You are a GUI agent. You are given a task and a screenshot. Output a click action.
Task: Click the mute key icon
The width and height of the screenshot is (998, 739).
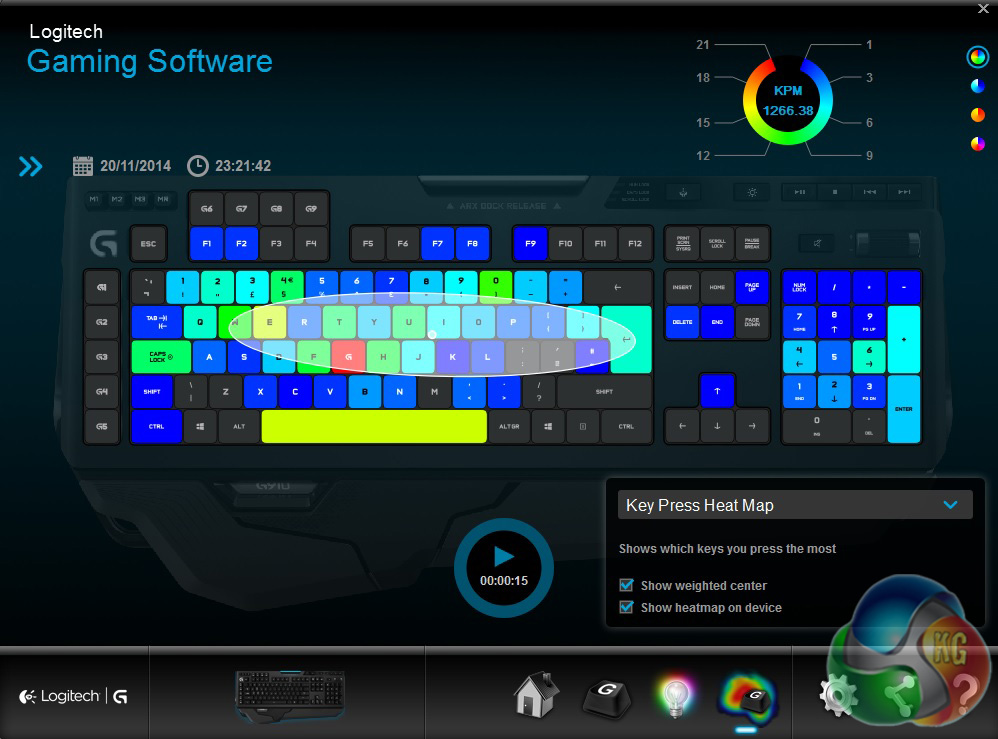[817, 243]
